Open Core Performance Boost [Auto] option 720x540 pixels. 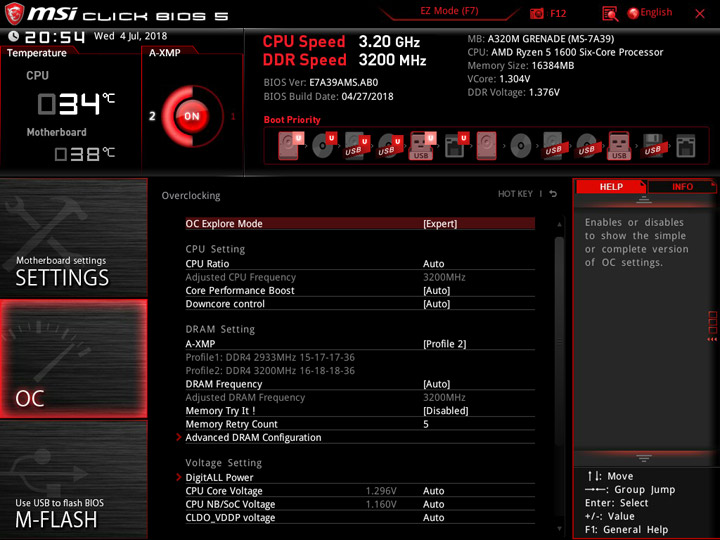click(x=360, y=290)
